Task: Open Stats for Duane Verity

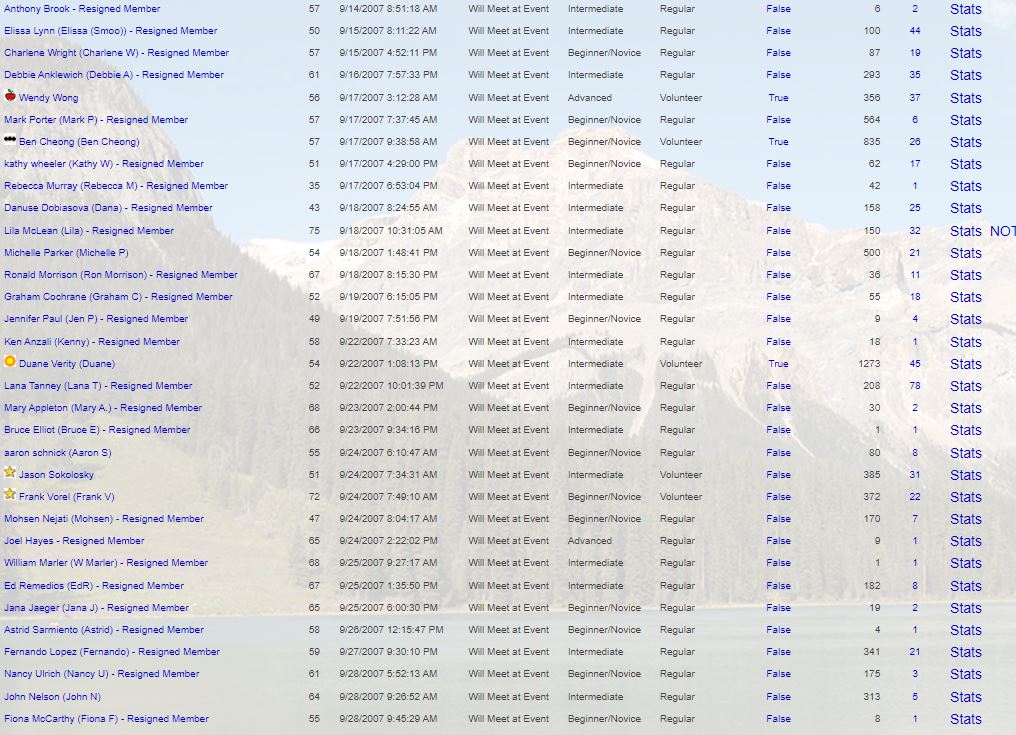Action: coord(965,364)
